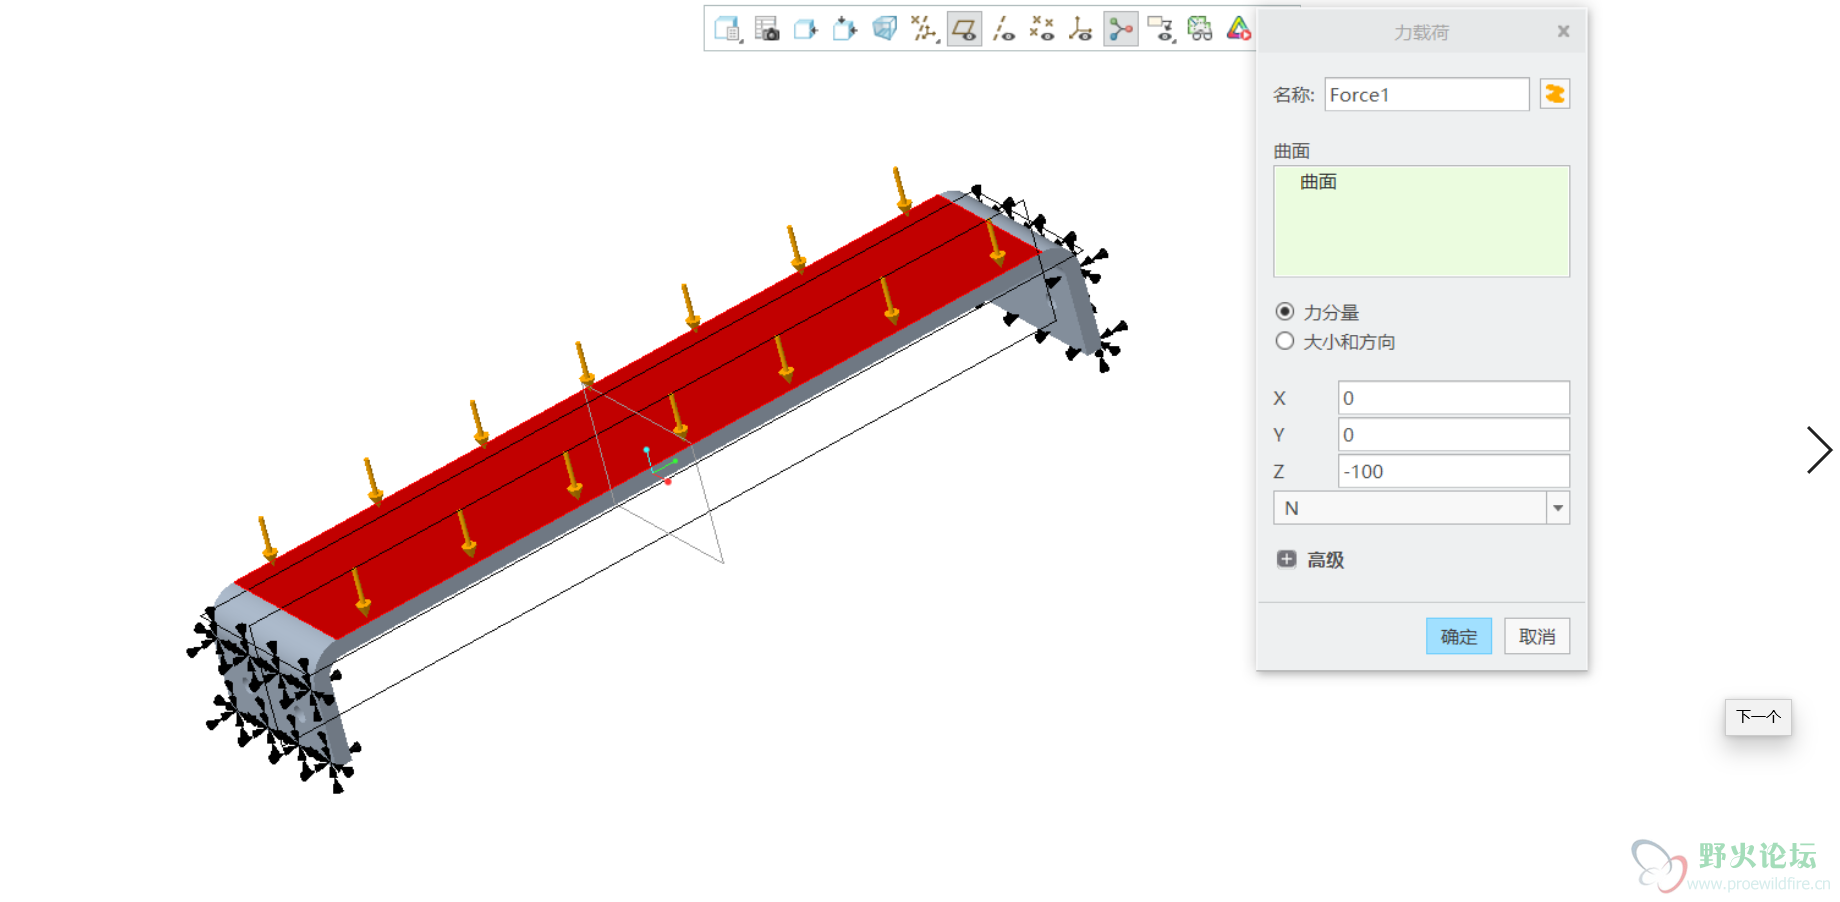This screenshot has width=1840, height=902.
Task: Click the simulation display glasses icon
Action: tap(1199, 29)
